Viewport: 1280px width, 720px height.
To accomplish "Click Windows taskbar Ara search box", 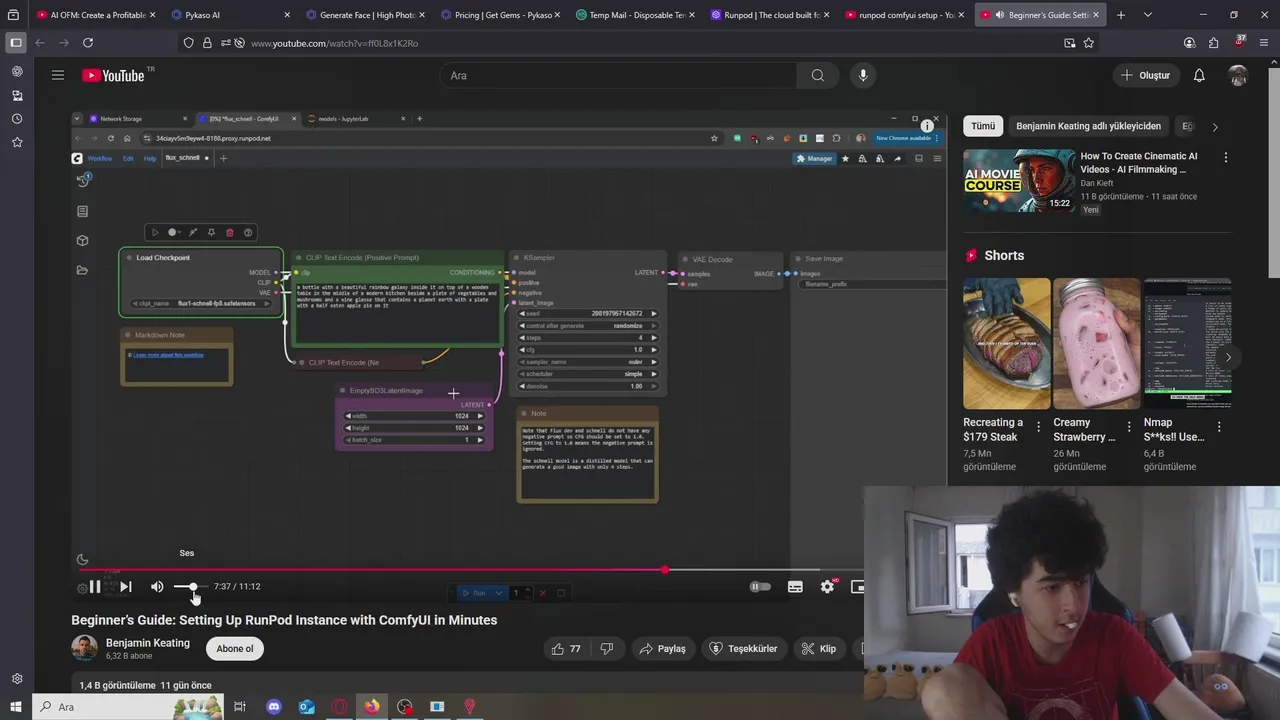I will [x=127, y=707].
